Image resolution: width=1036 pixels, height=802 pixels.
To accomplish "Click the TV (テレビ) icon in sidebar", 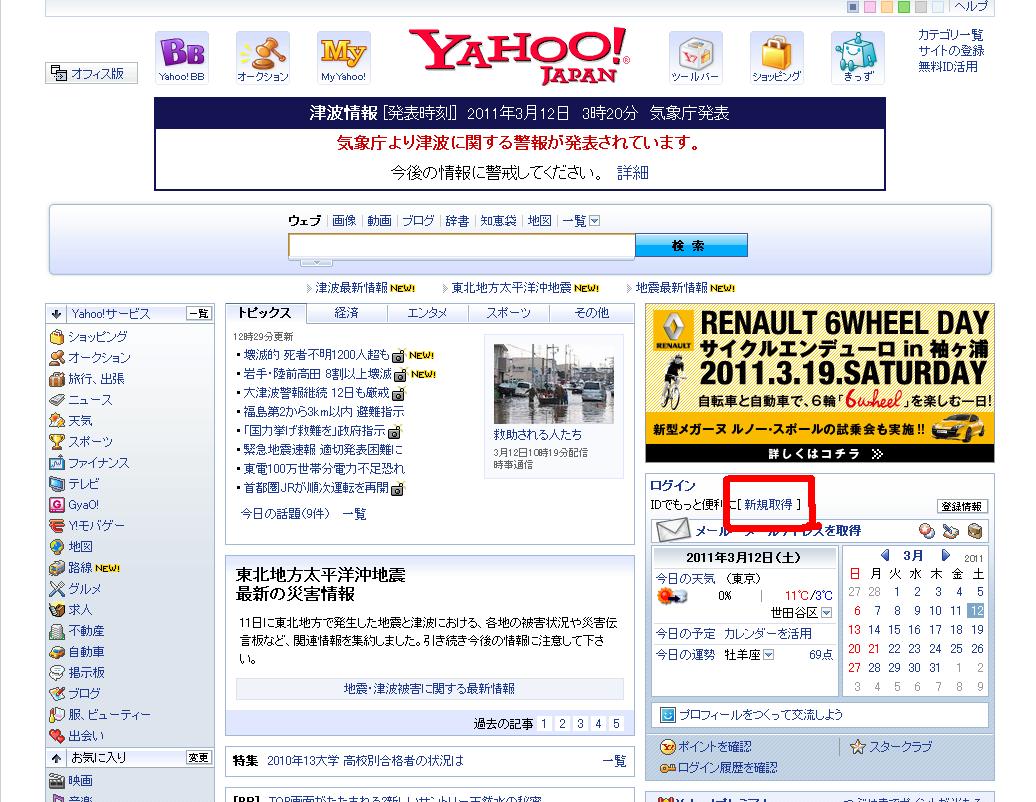I will 57,484.
